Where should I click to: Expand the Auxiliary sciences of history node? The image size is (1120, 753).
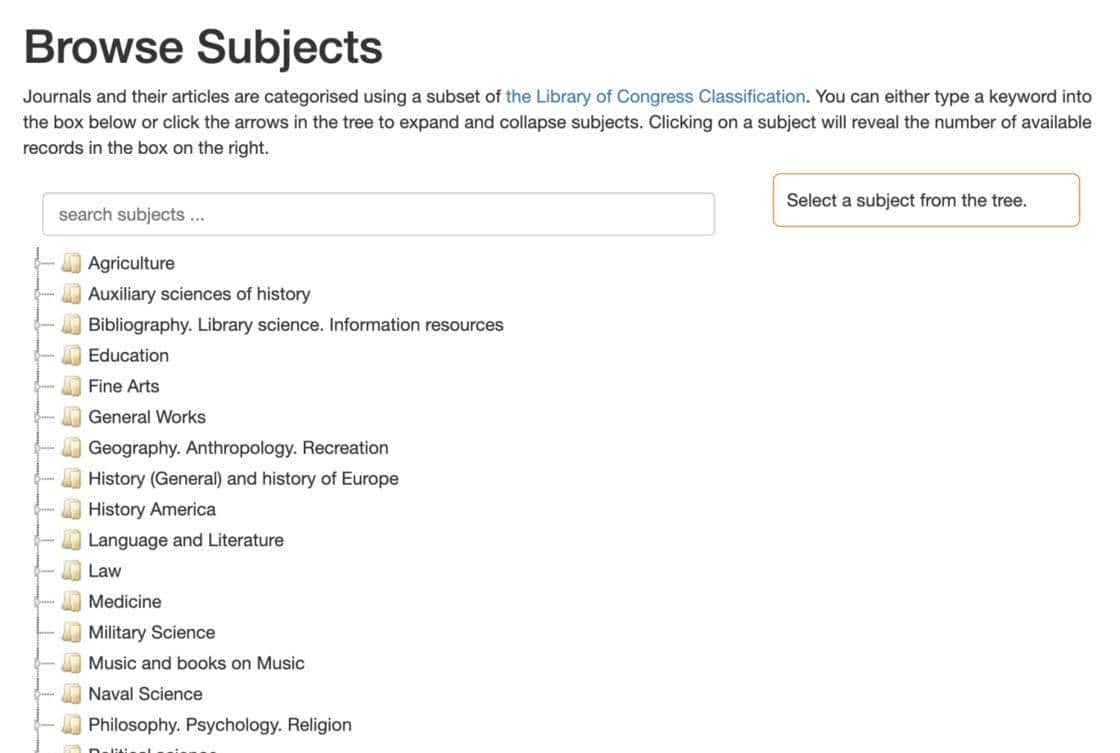tap(38, 294)
